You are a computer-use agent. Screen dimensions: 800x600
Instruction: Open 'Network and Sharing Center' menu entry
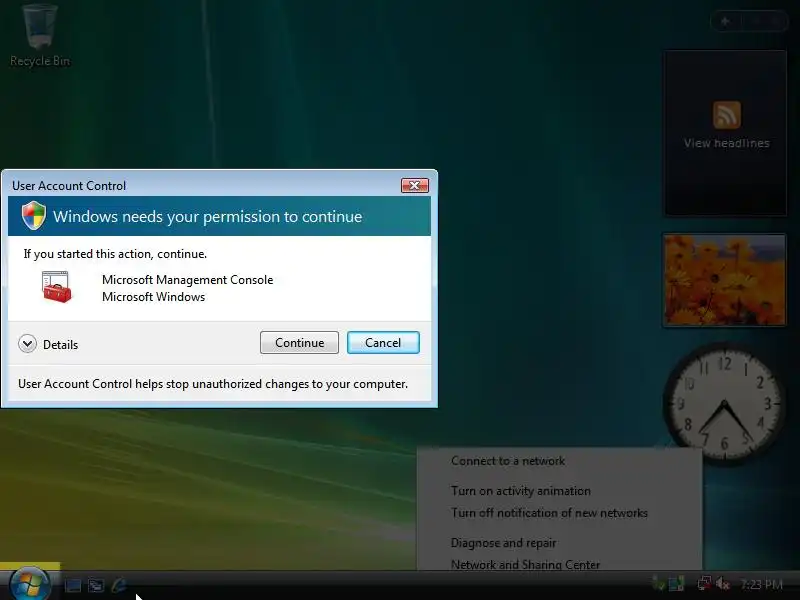pyautogui.click(x=525, y=564)
